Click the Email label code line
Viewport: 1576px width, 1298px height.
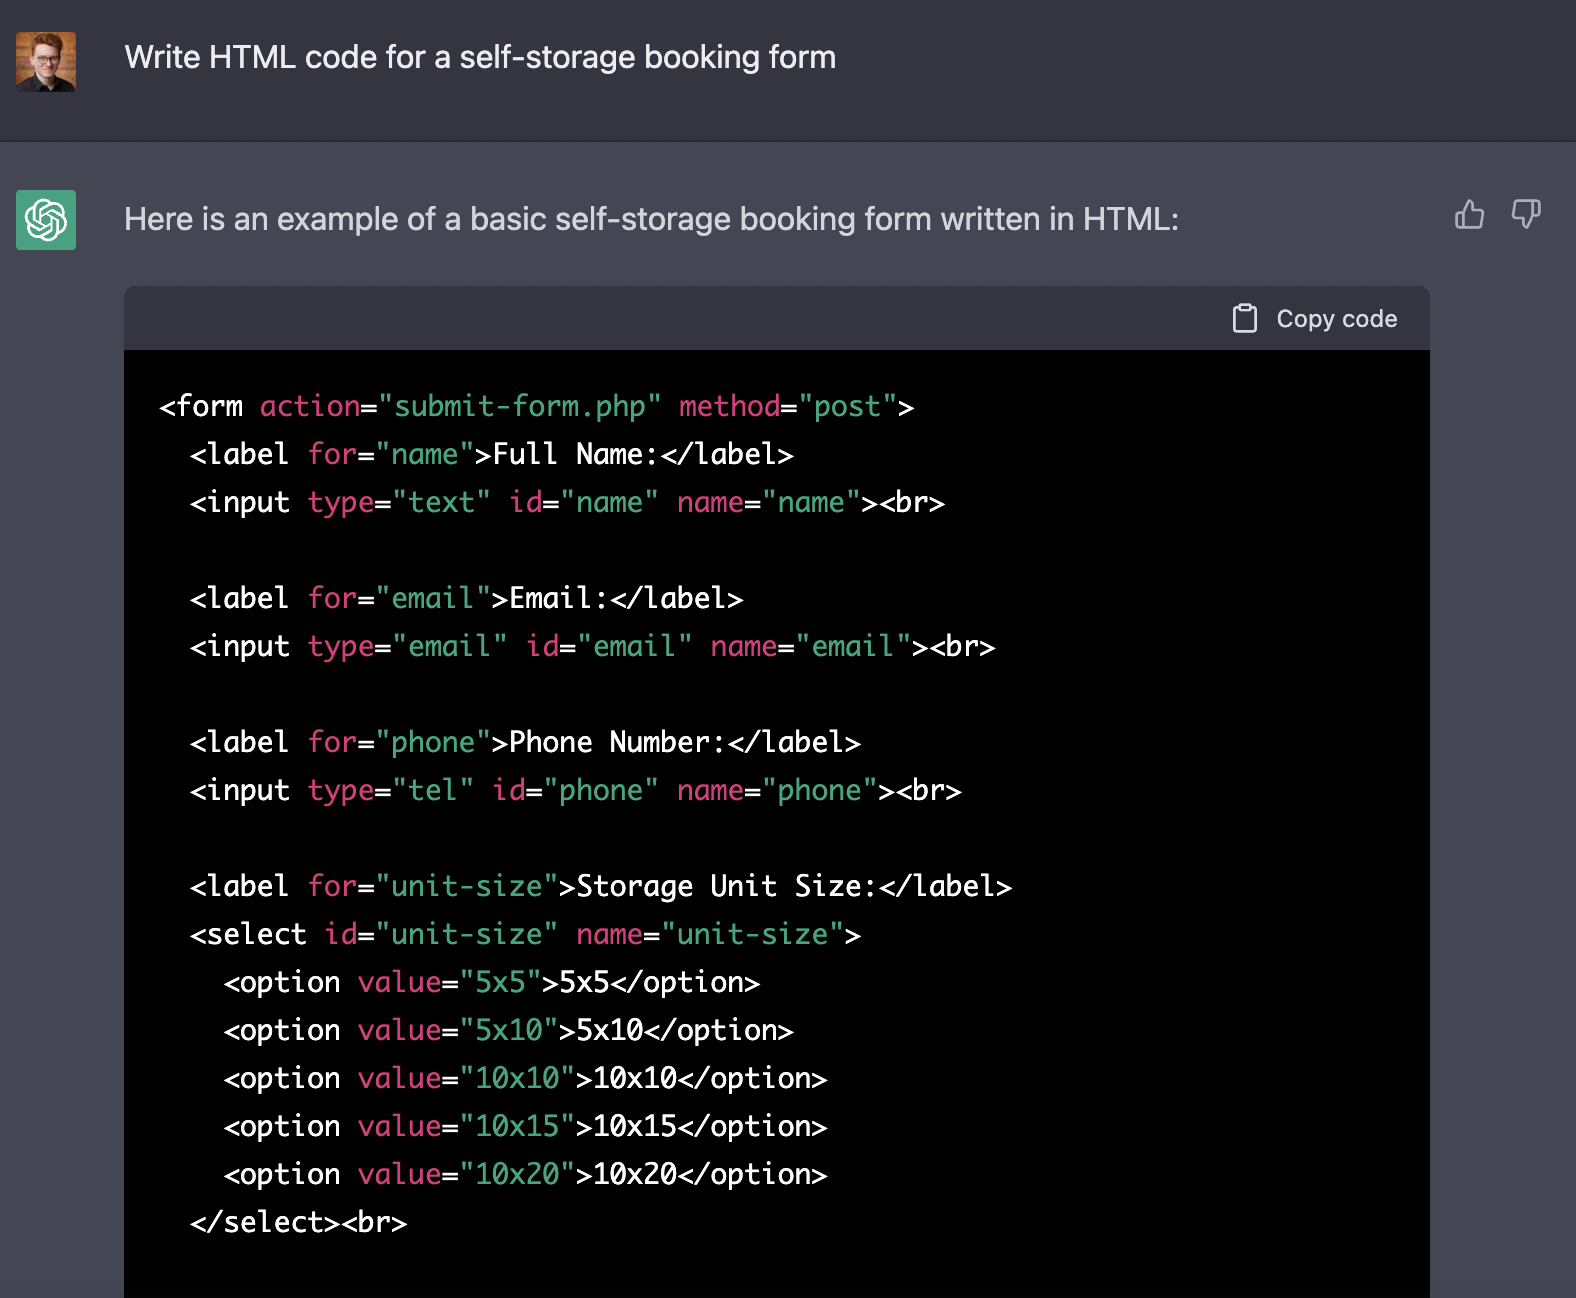pos(466,599)
